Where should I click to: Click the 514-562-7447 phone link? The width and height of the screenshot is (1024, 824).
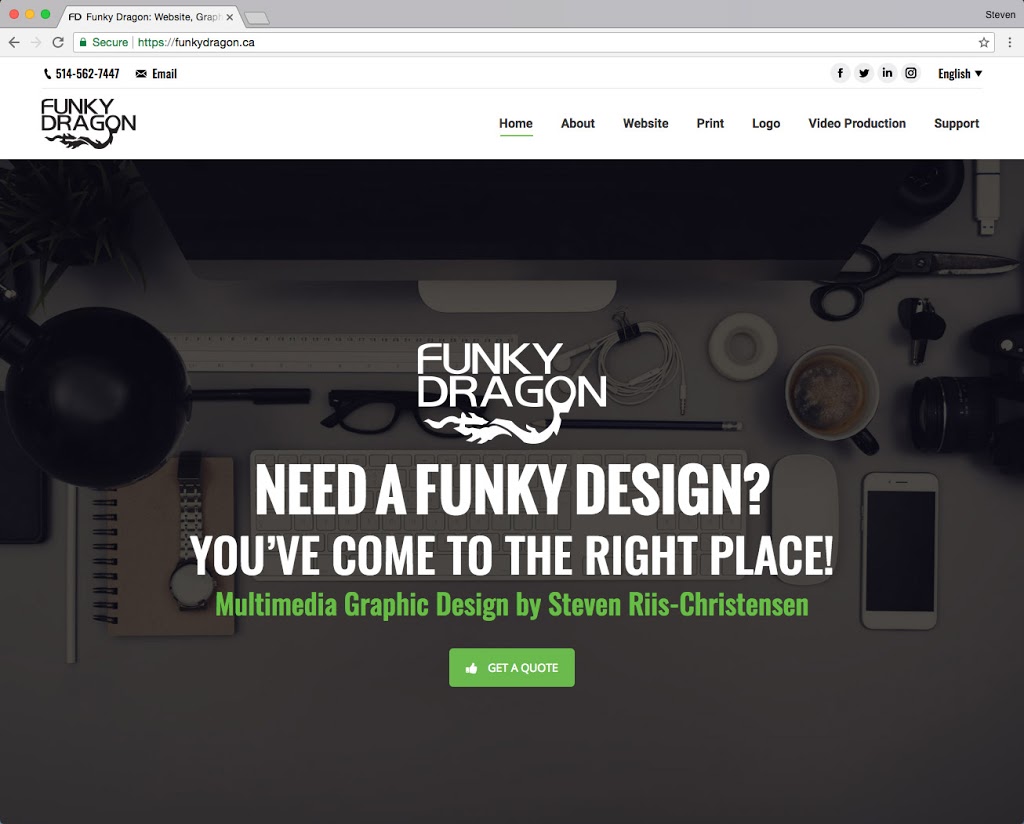[x=88, y=74]
